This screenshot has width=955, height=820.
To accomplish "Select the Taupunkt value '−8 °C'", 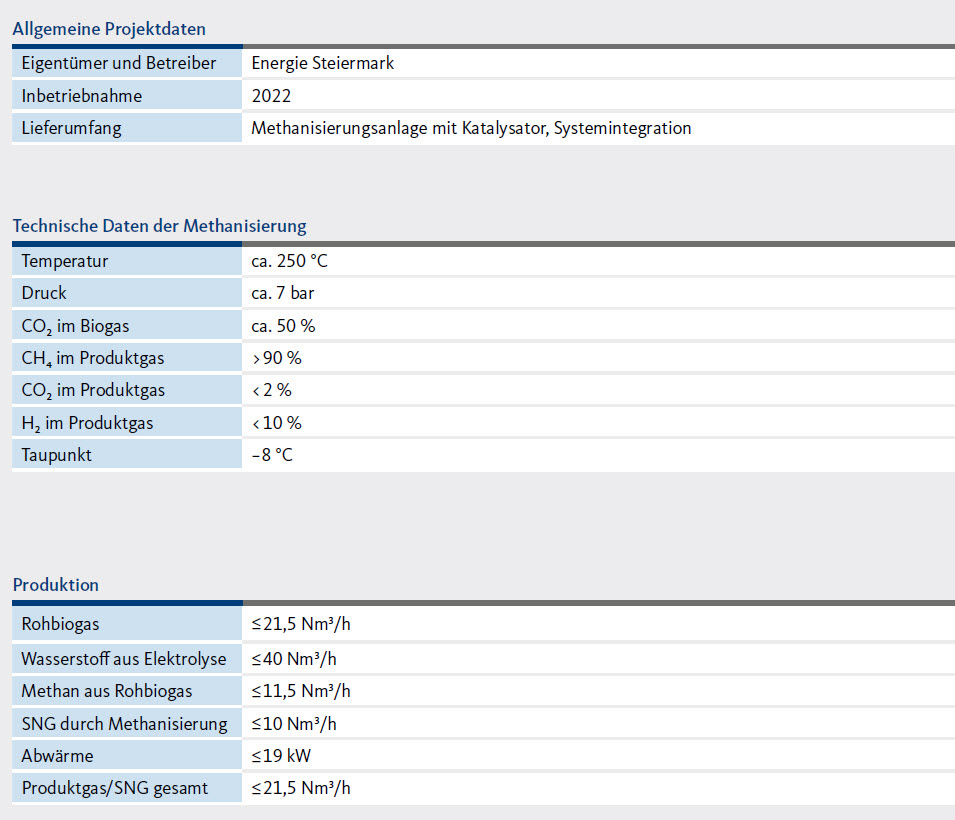I will pyautogui.click(x=272, y=455).
